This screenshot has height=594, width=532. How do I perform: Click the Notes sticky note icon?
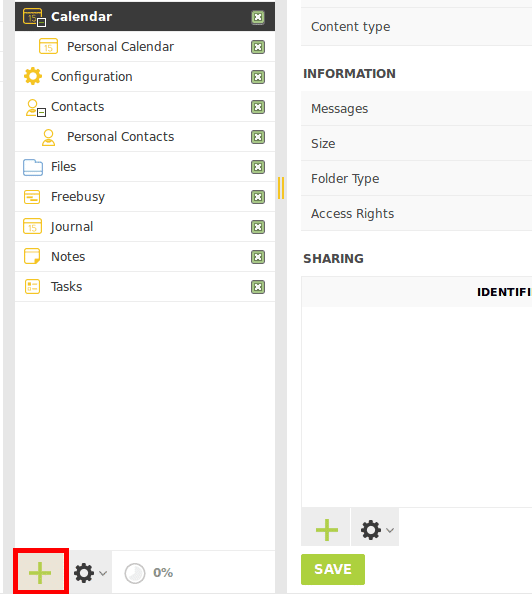tap(32, 256)
